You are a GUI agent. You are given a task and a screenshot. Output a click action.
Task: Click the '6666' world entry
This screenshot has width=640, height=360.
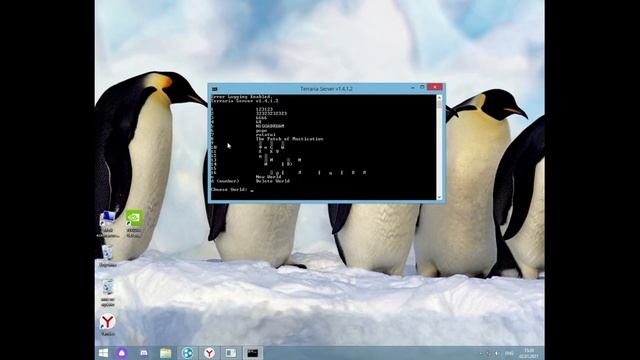click(x=261, y=118)
